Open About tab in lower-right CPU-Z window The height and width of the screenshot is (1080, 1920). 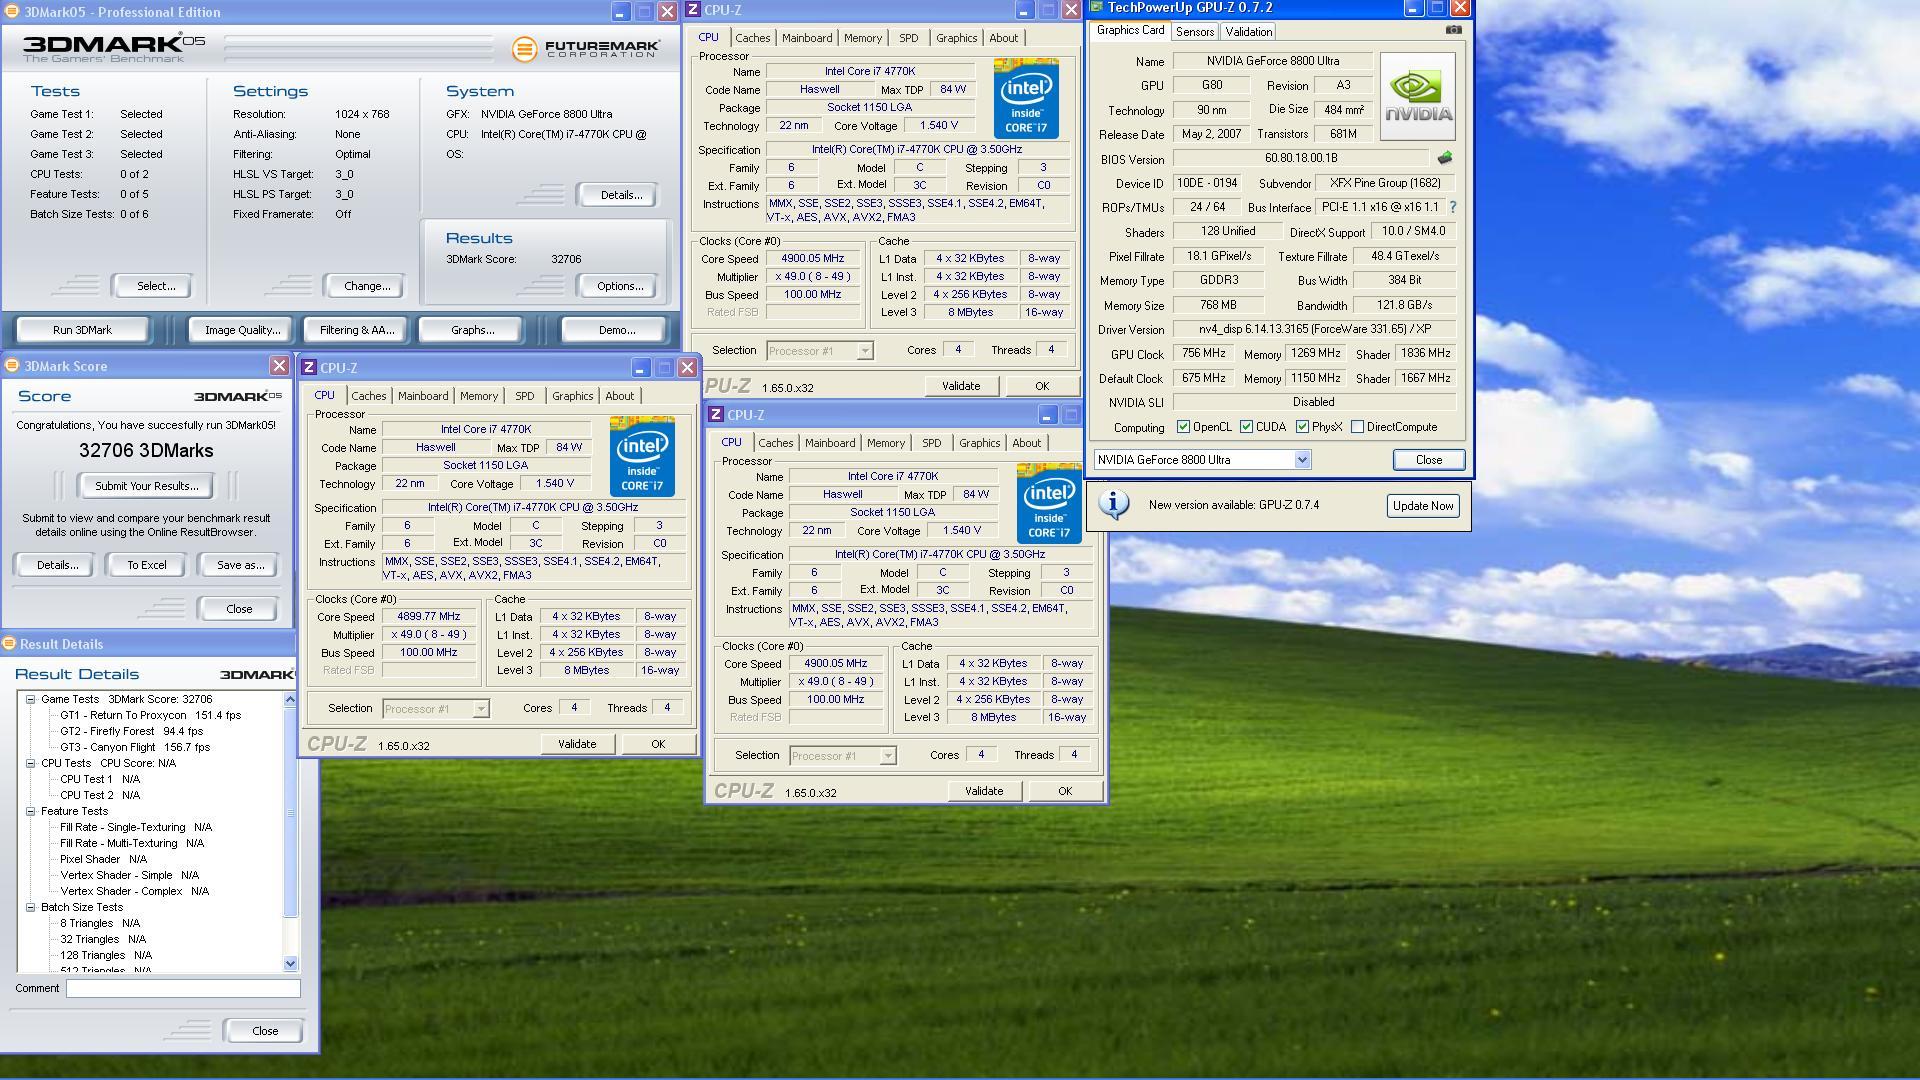tap(1026, 443)
